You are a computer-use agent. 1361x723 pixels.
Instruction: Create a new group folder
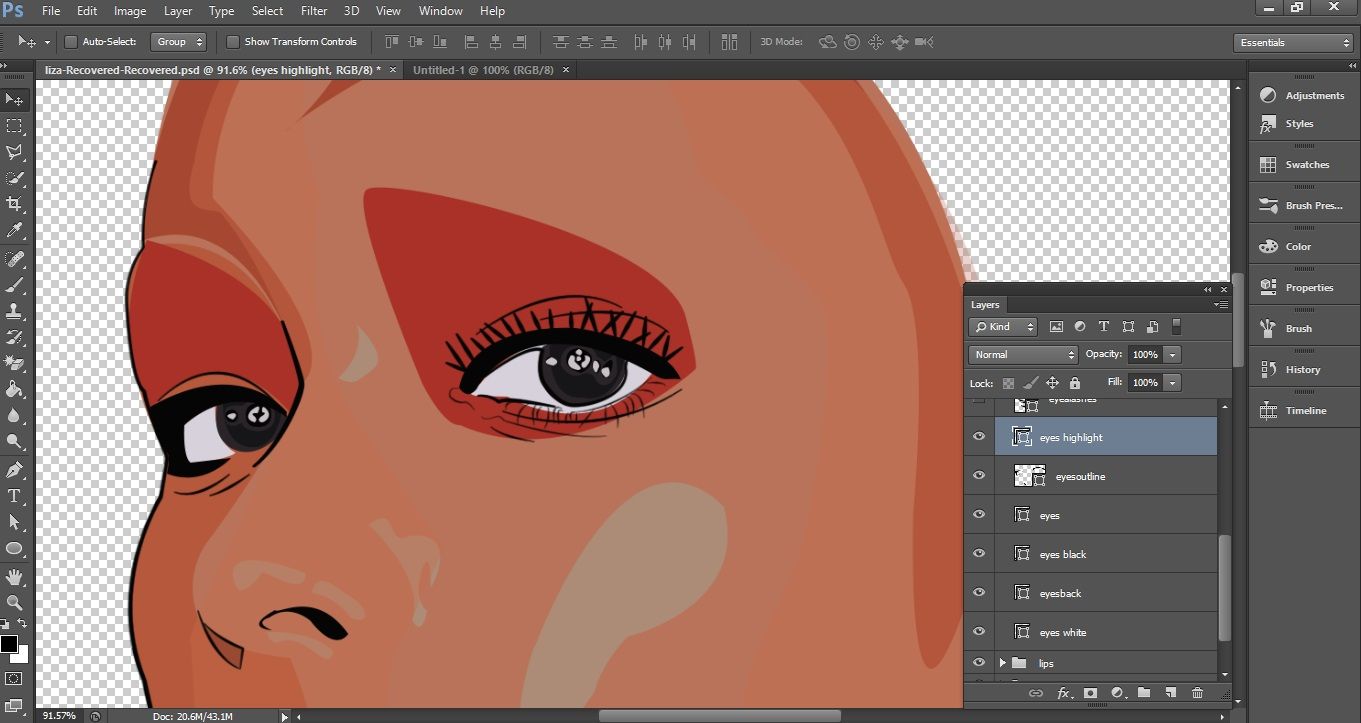pyautogui.click(x=1144, y=693)
